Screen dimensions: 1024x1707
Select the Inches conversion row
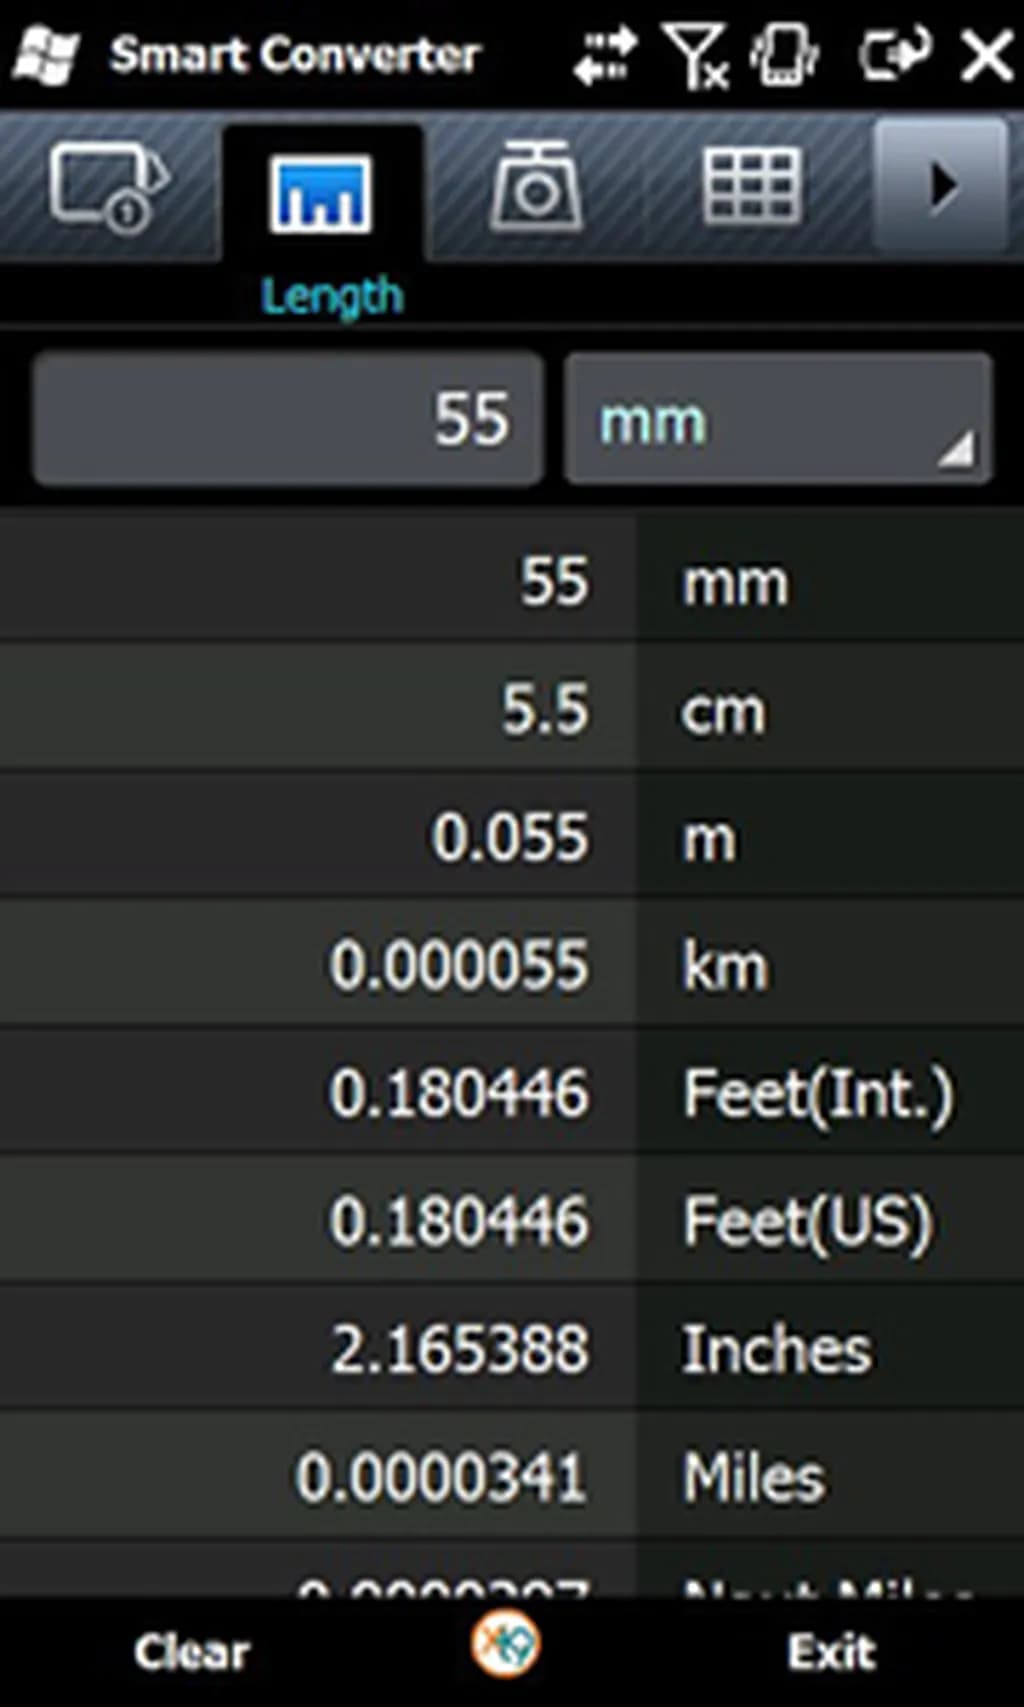point(512,1349)
